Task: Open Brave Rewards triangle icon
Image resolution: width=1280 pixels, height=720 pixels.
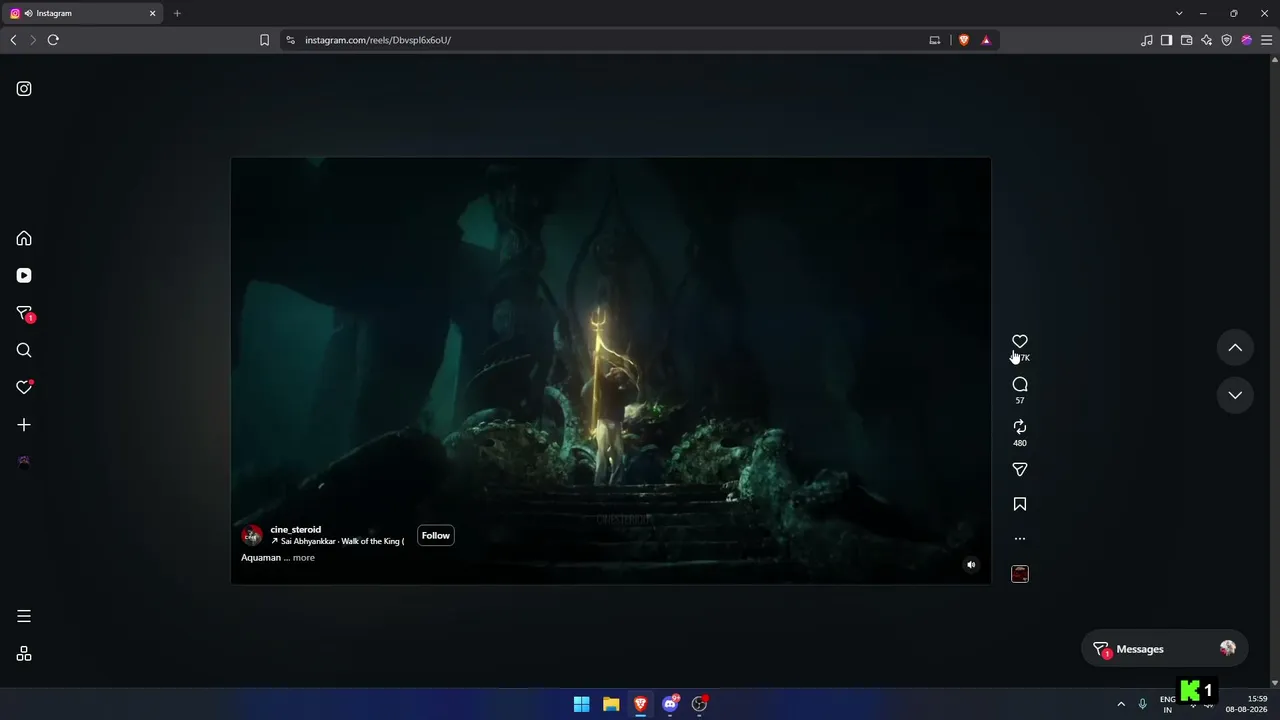Action: (986, 40)
